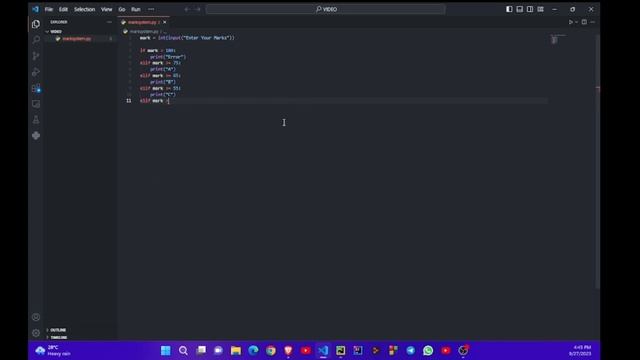Click the print("Error") code line
640x360 pixels.
pos(168,57)
